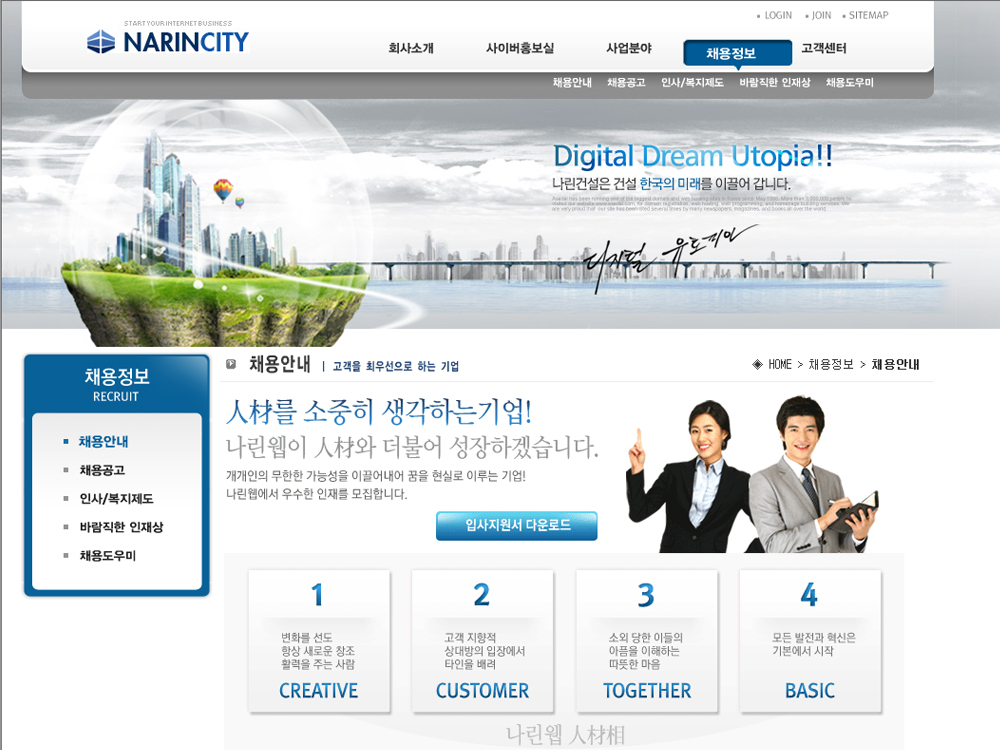Click the hot air balloon in banner
Viewport: 1000px width, 750px height.
coord(223,189)
